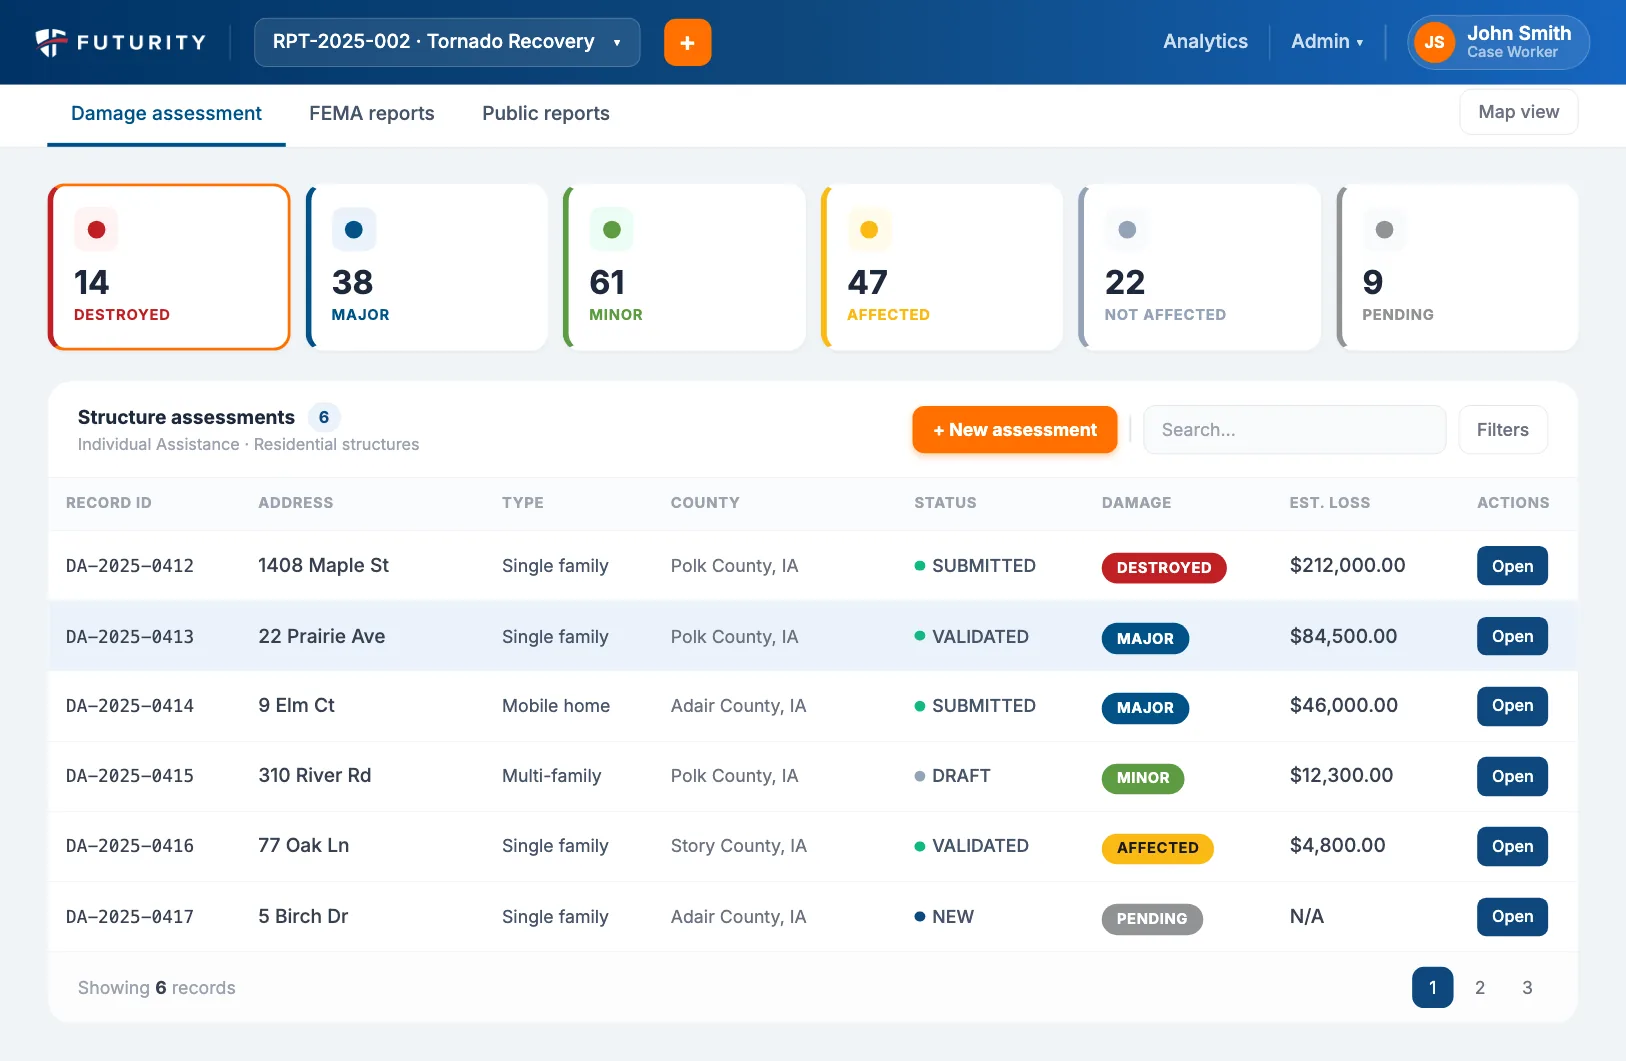Click the DRAFT status of 310 River Rd
The image size is (1626, 1061).
click(x=952, y=776)
